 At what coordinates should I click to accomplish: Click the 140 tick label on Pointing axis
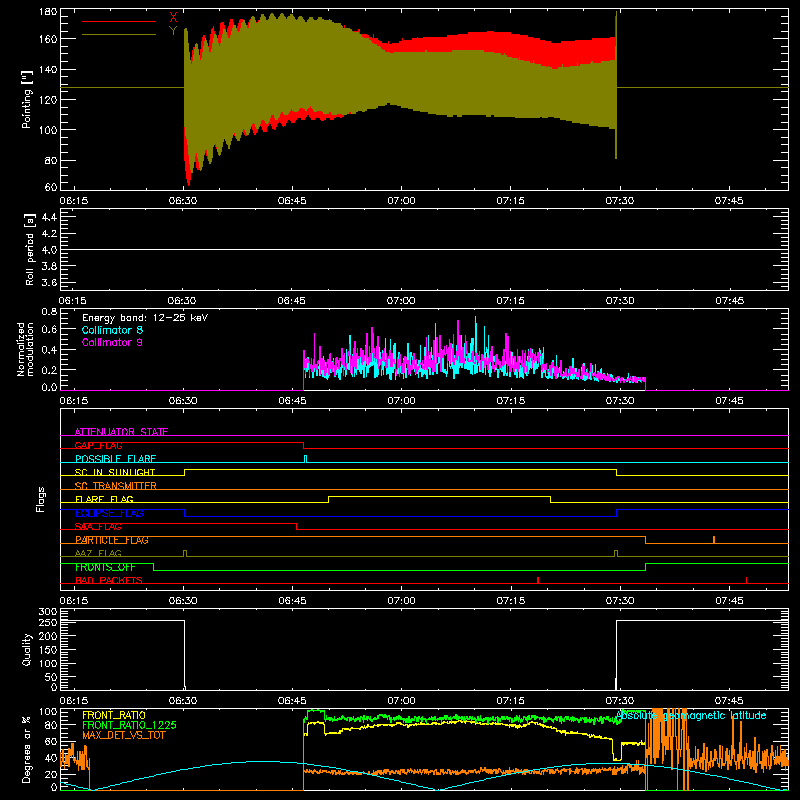(x=48, y=69)
